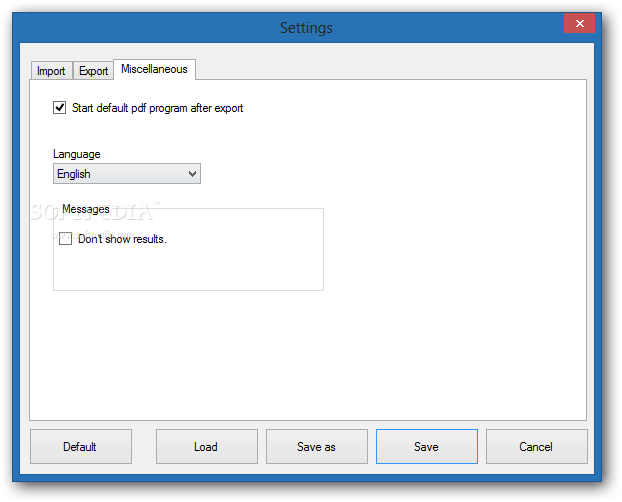Open the Language dropdown showing English
Screen dimensions: 622x502
tap(127, 173)
